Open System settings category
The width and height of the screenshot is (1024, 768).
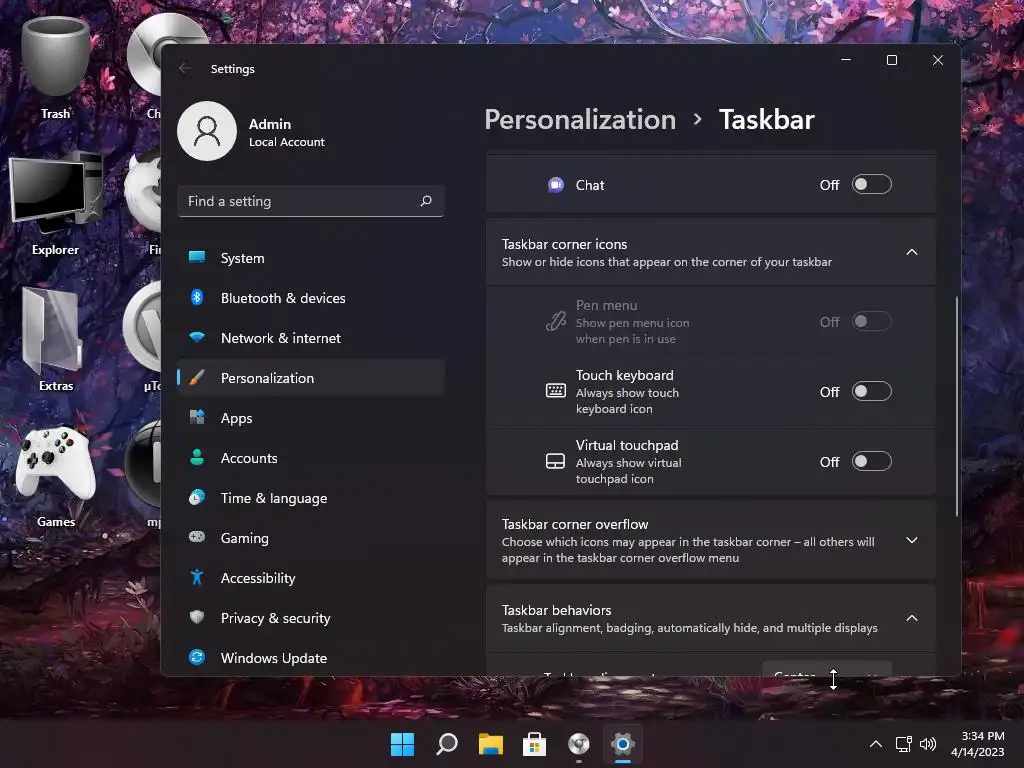311,257
